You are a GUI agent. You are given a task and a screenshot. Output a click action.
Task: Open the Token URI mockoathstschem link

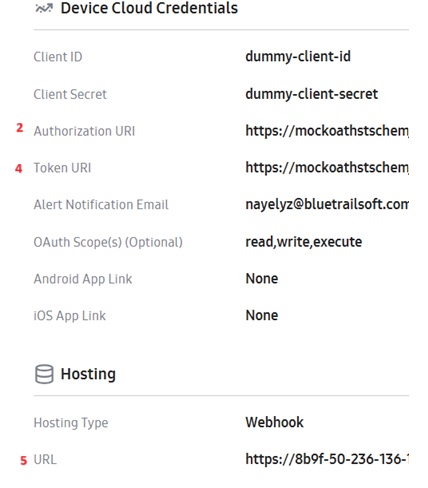[x=327, y=167]
